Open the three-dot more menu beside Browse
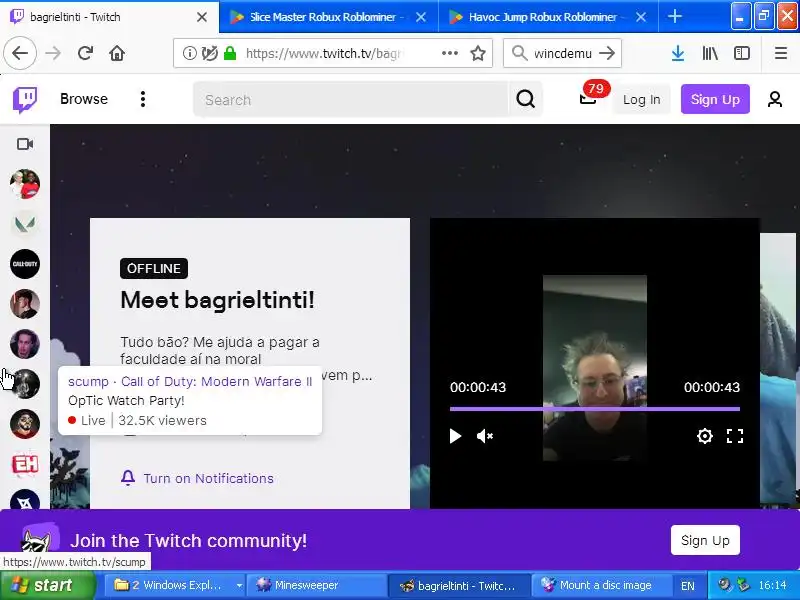This screenshot has height=600, width=800. click(x=143, y=99)
